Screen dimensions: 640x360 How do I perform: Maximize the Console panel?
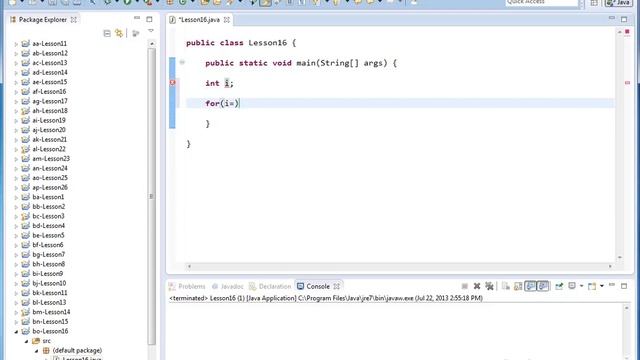[624, 286]
